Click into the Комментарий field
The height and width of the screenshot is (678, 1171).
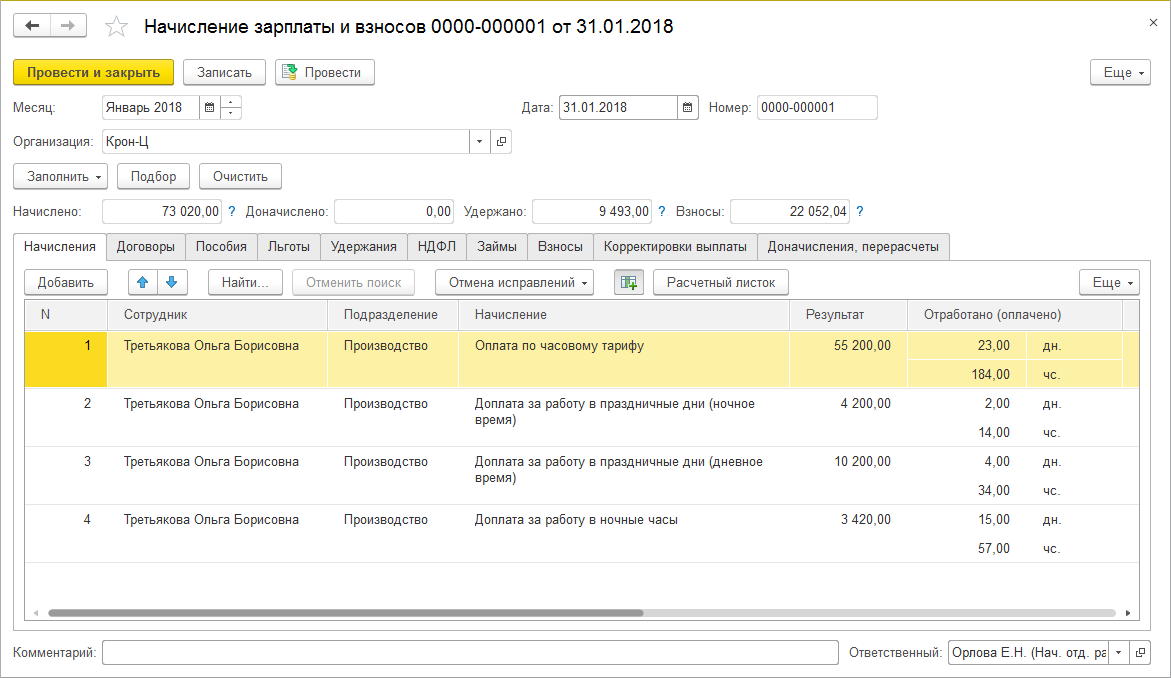tap(470, 653)
